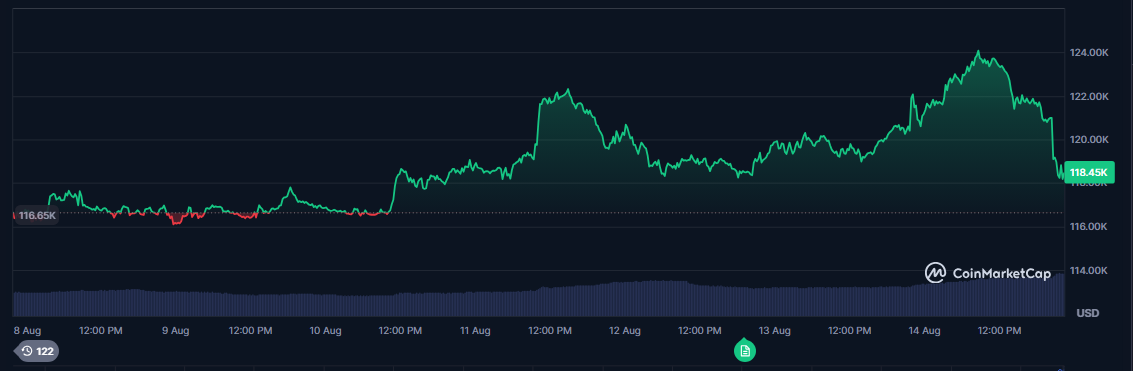The image size is (1133, 371).
Task: Select the 118.45K current price tag
Action: (x=1090, y=172)
